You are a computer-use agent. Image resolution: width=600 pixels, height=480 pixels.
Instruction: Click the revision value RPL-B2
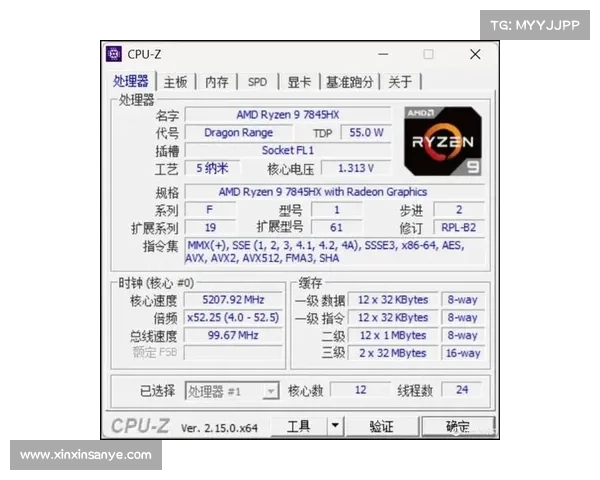click(459, 228)
